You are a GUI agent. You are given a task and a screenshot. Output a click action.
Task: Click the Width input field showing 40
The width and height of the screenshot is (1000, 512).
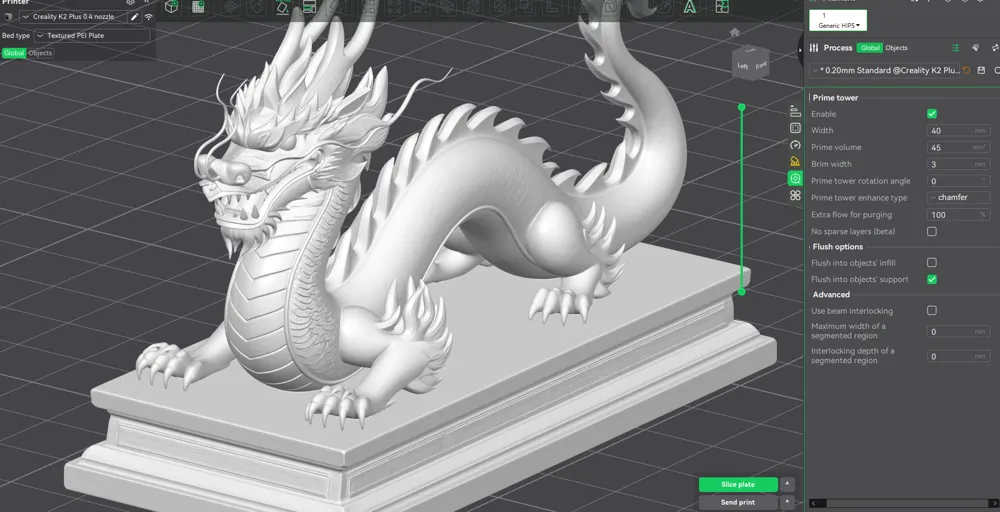point(959,131)
